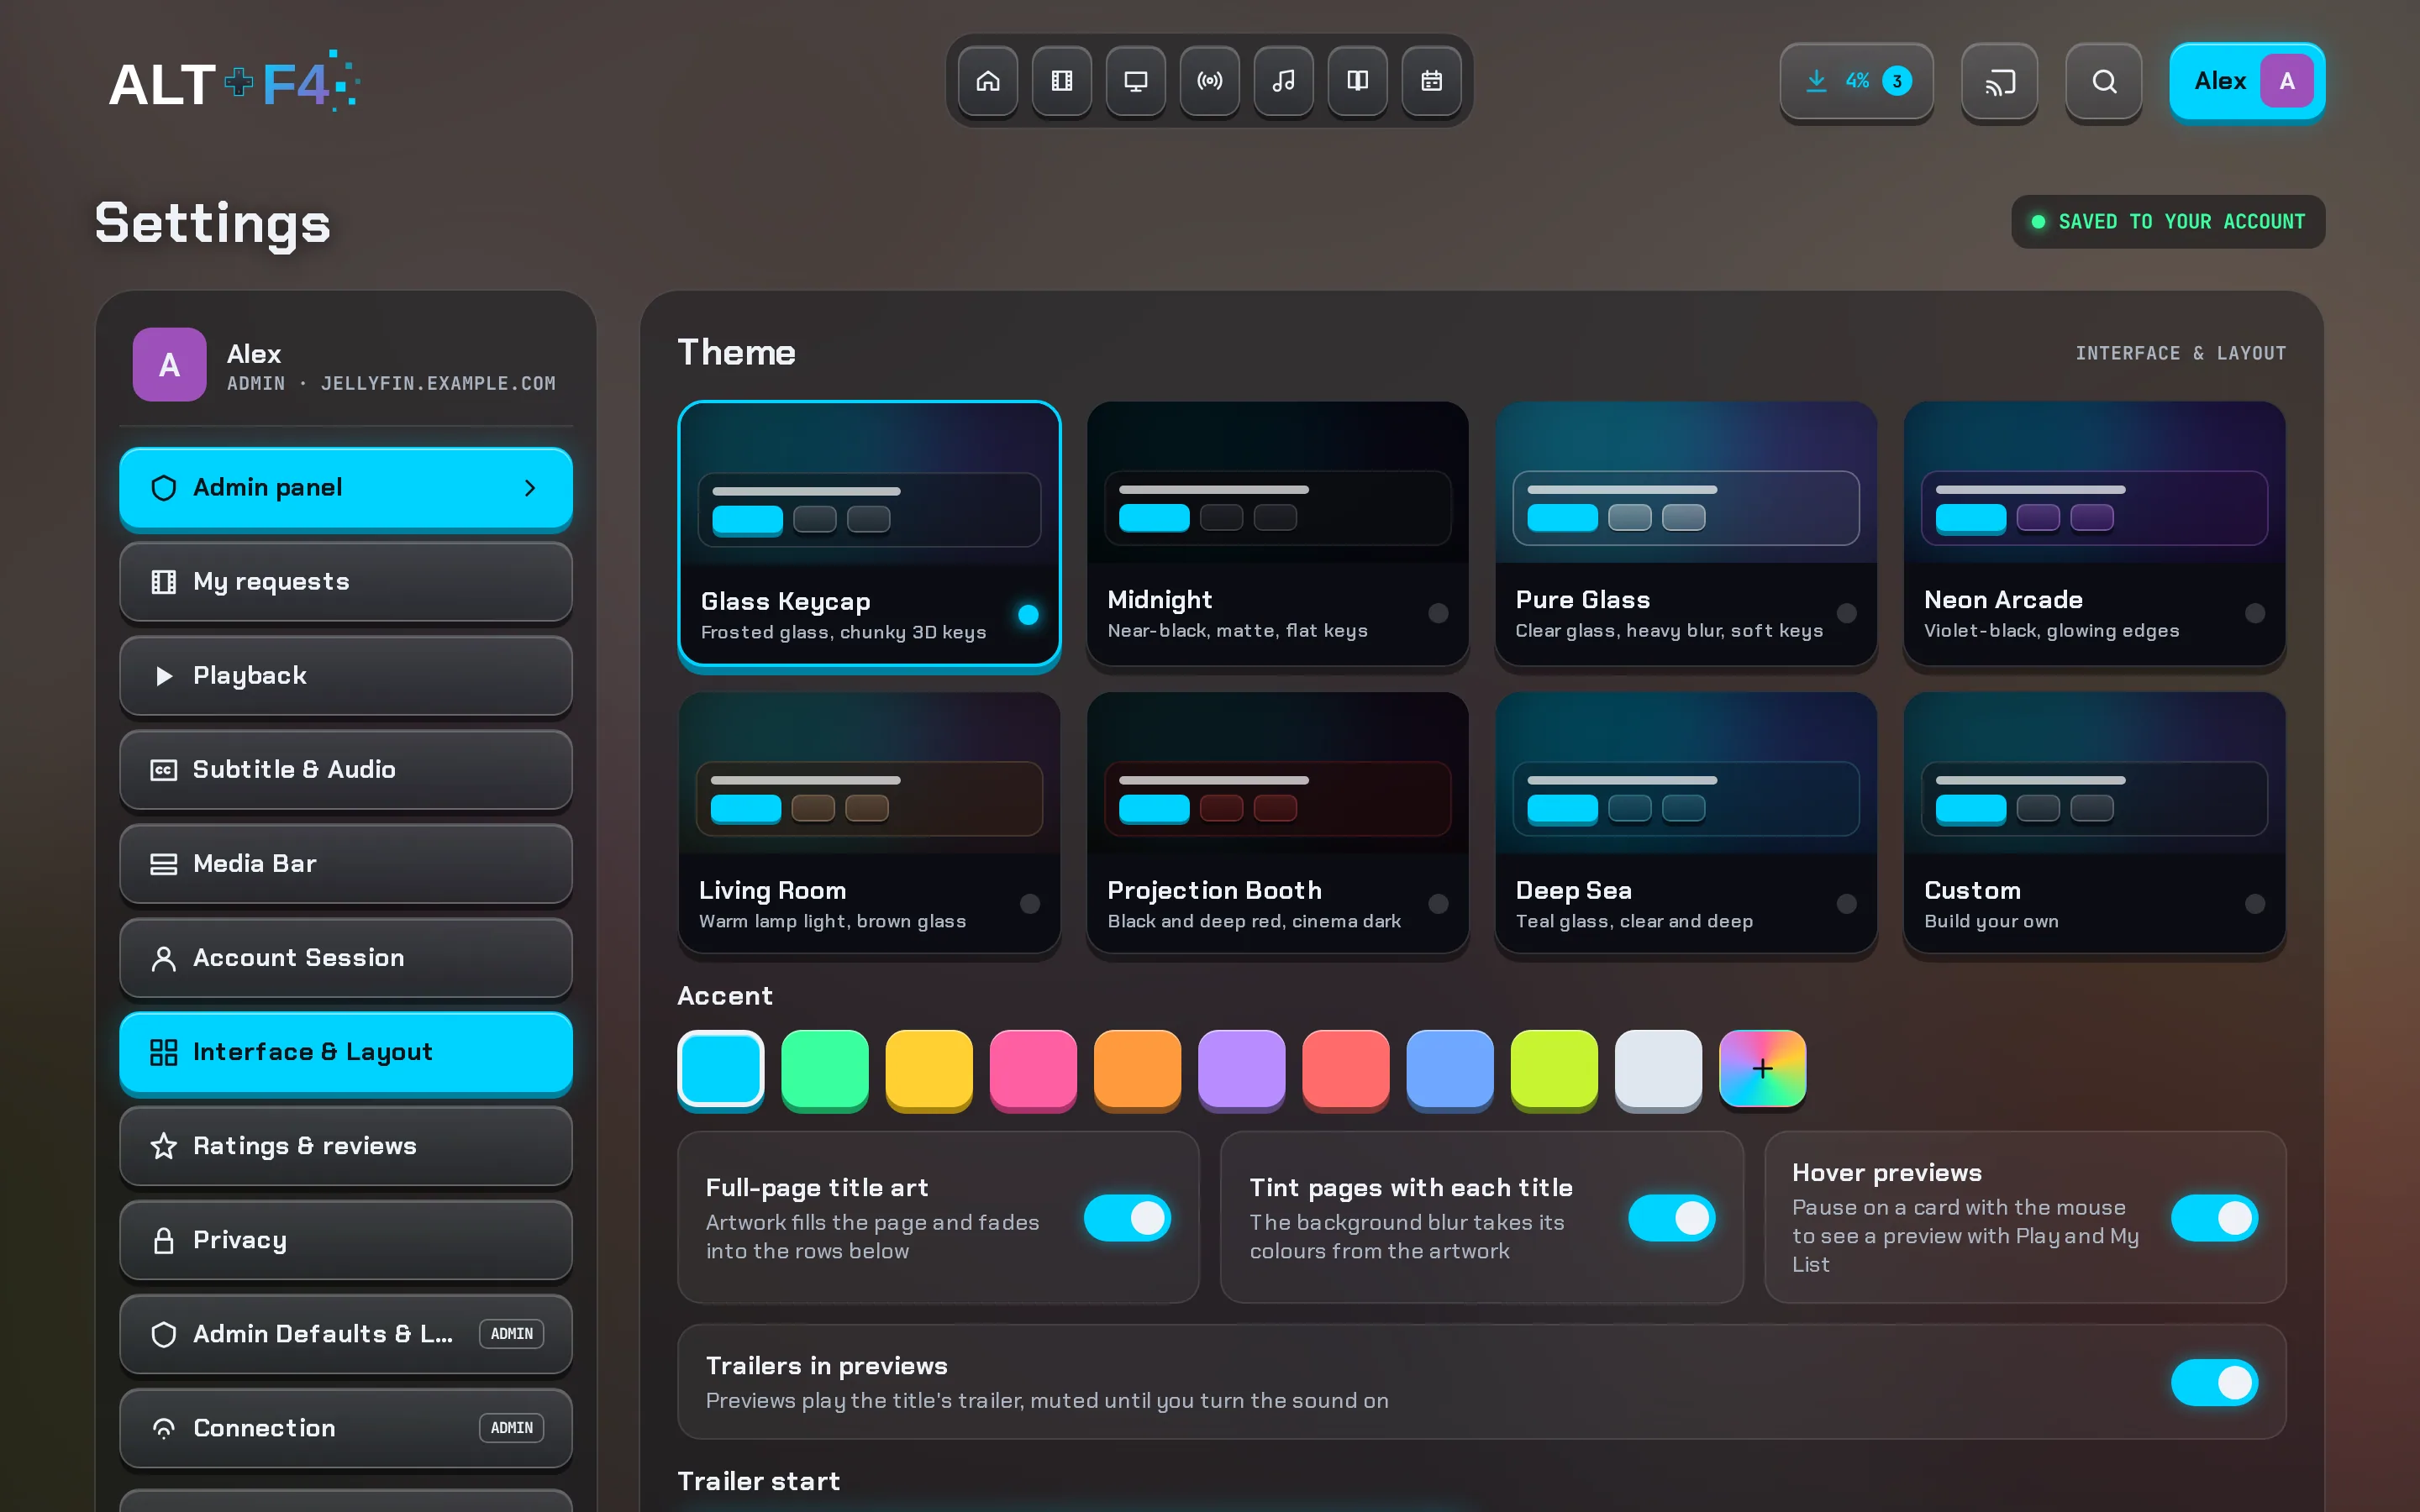
Task: Pick the purple accent color
Action: click(x=1241, y=1068)
